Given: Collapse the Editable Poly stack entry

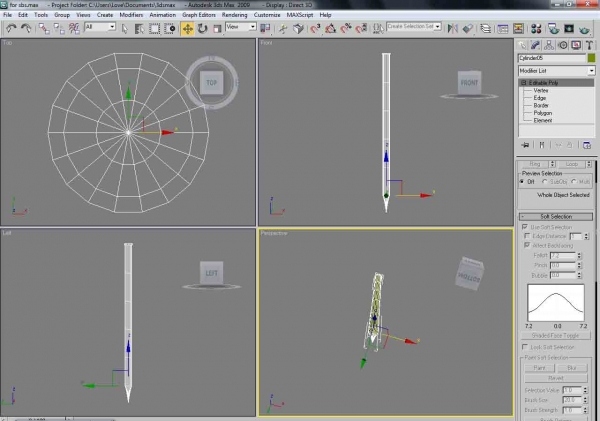Looking at the screenshot, I should click(x=523, y=83).
